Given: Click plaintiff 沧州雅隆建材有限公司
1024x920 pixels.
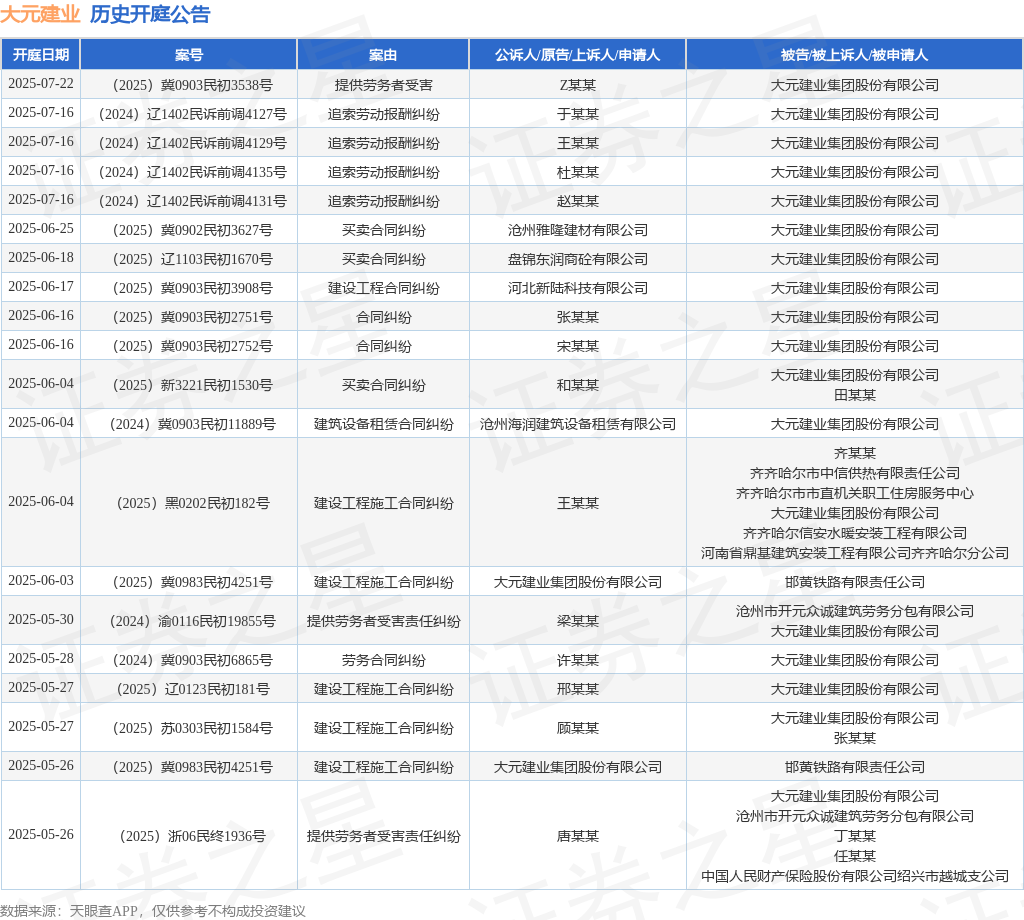Looking at the screenshot, I should point(577,230).
